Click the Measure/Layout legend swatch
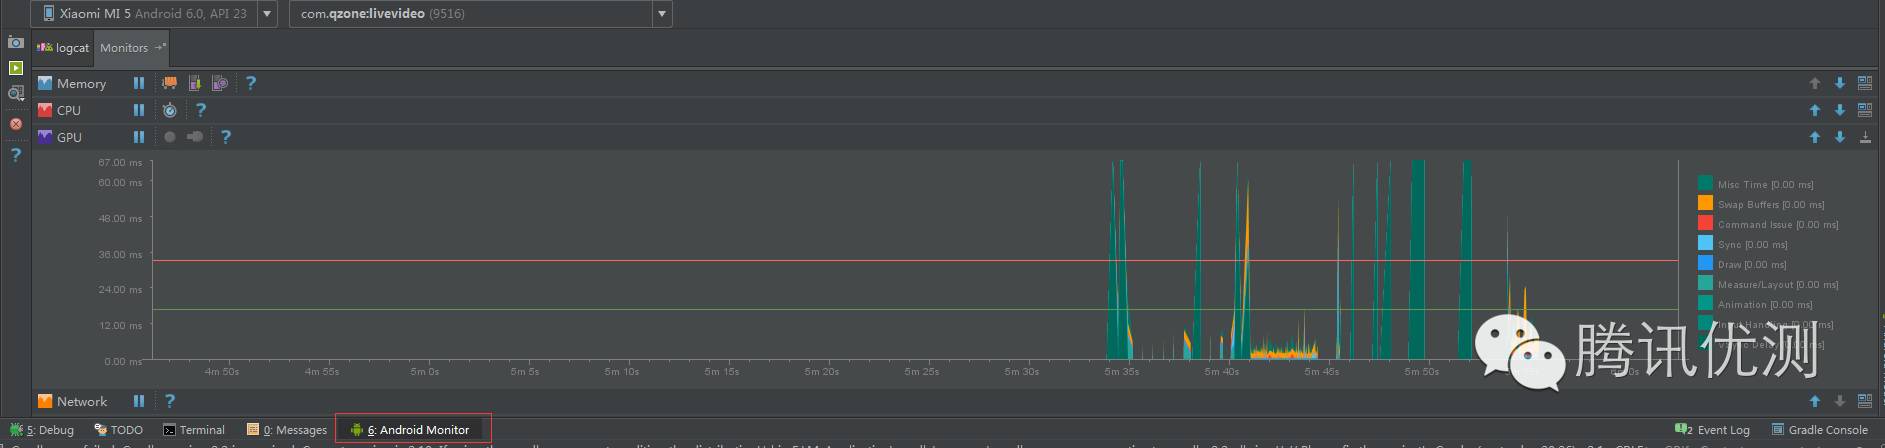Viewport: 1885px width, 448px height. 1705,283
